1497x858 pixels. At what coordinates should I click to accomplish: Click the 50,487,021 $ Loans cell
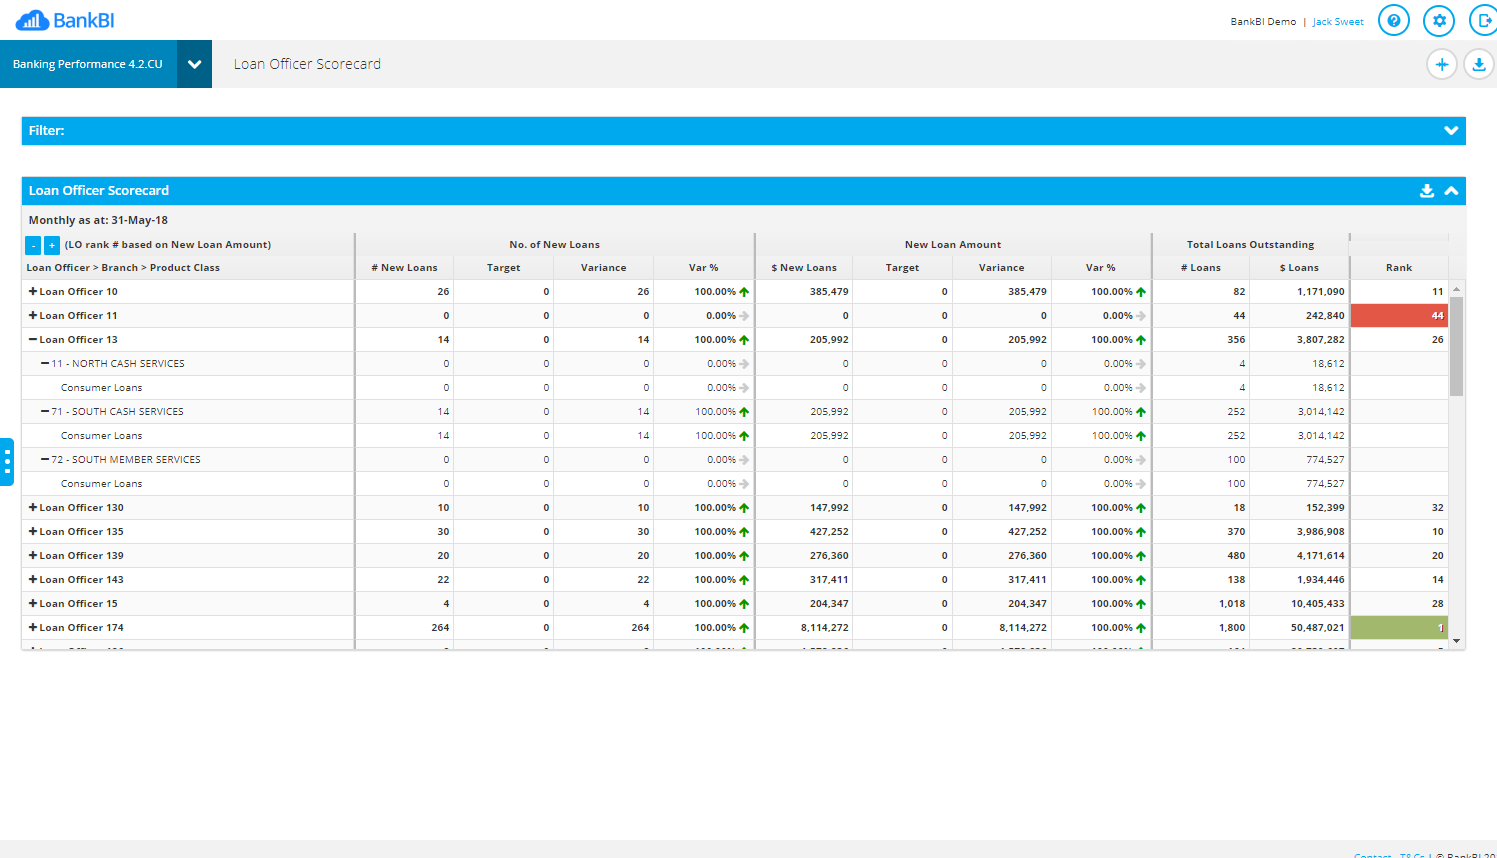1299,628
